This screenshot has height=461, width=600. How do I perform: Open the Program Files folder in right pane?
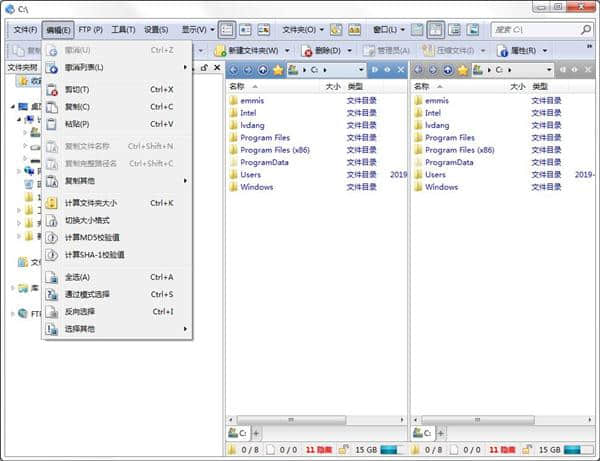pos(449,138)
